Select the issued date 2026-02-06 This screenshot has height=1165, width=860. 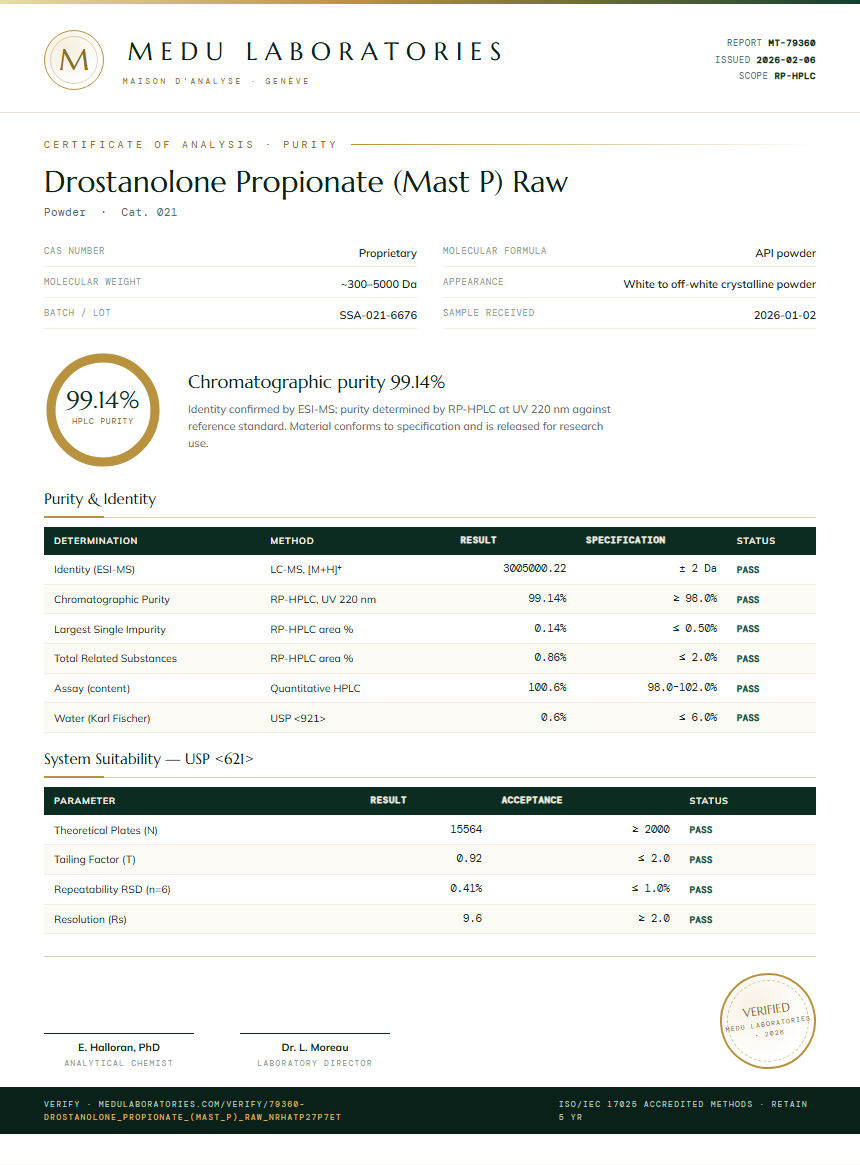pyautogui.click(x=786, y=59)
